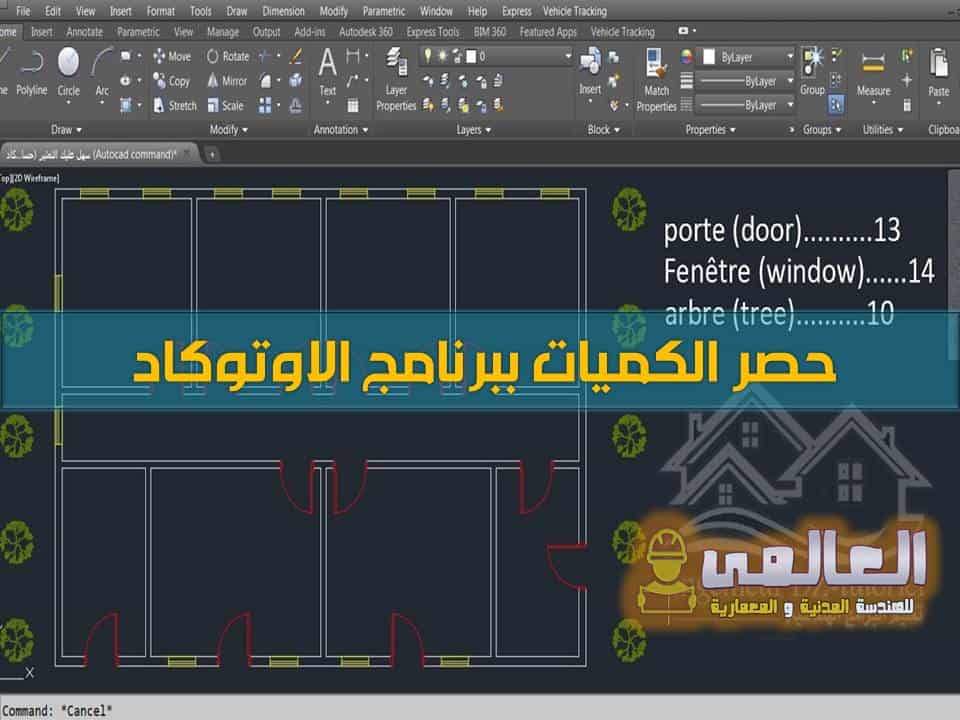Open the Format menu
The image size is (960, 720).
click(160, 11)
